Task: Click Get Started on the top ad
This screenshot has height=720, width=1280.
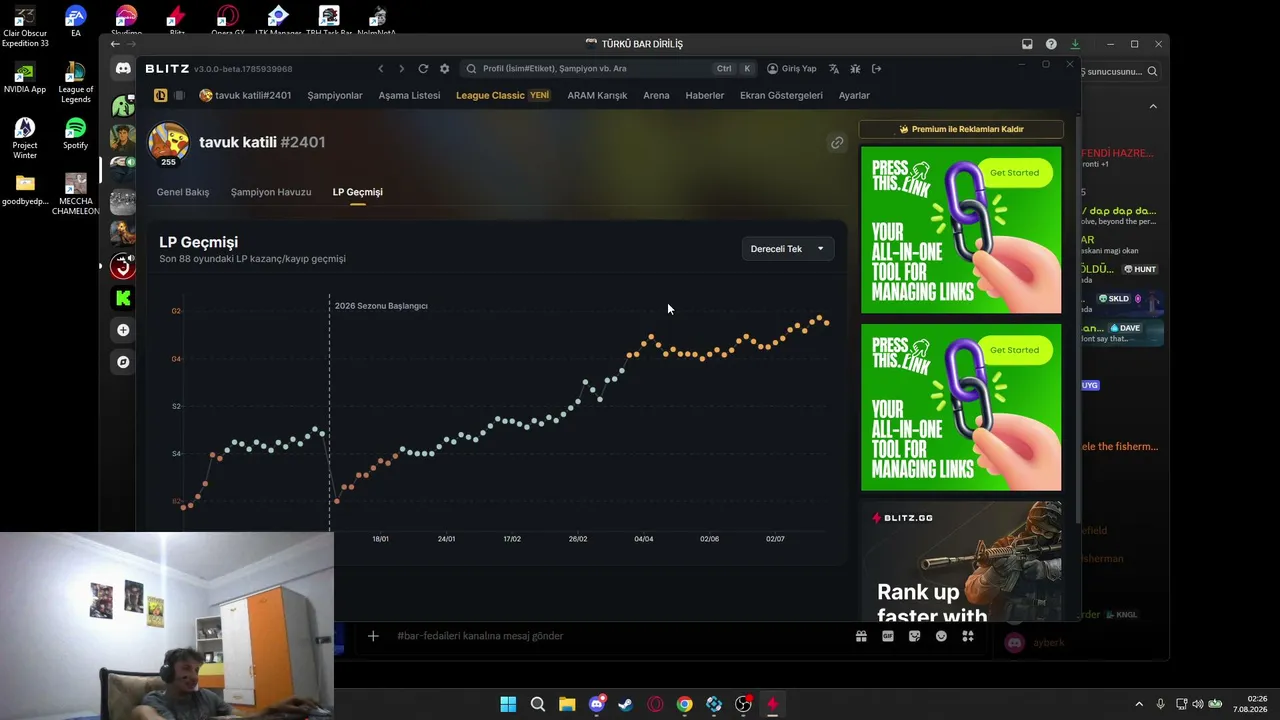Action: 1014,173
